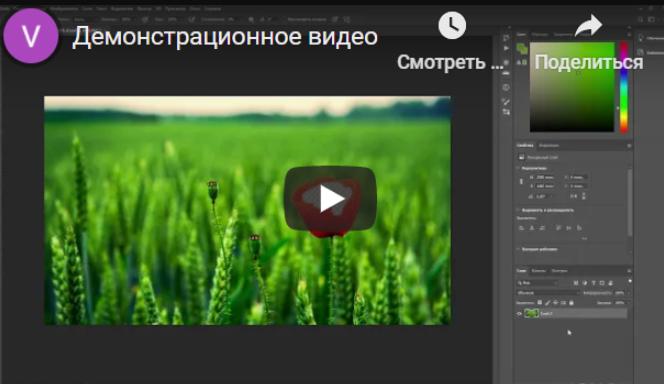Click the height field in Properties

[545, 186]
